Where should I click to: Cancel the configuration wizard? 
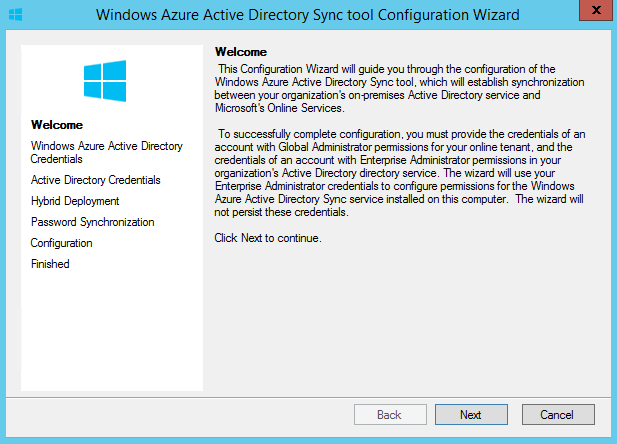tap(558, 414)
